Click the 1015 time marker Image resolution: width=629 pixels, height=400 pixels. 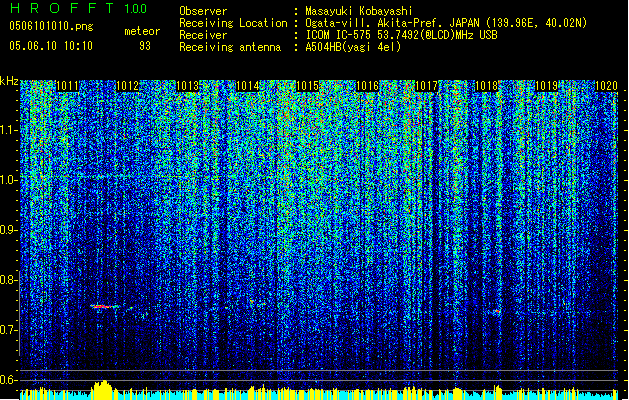[307, 86]
